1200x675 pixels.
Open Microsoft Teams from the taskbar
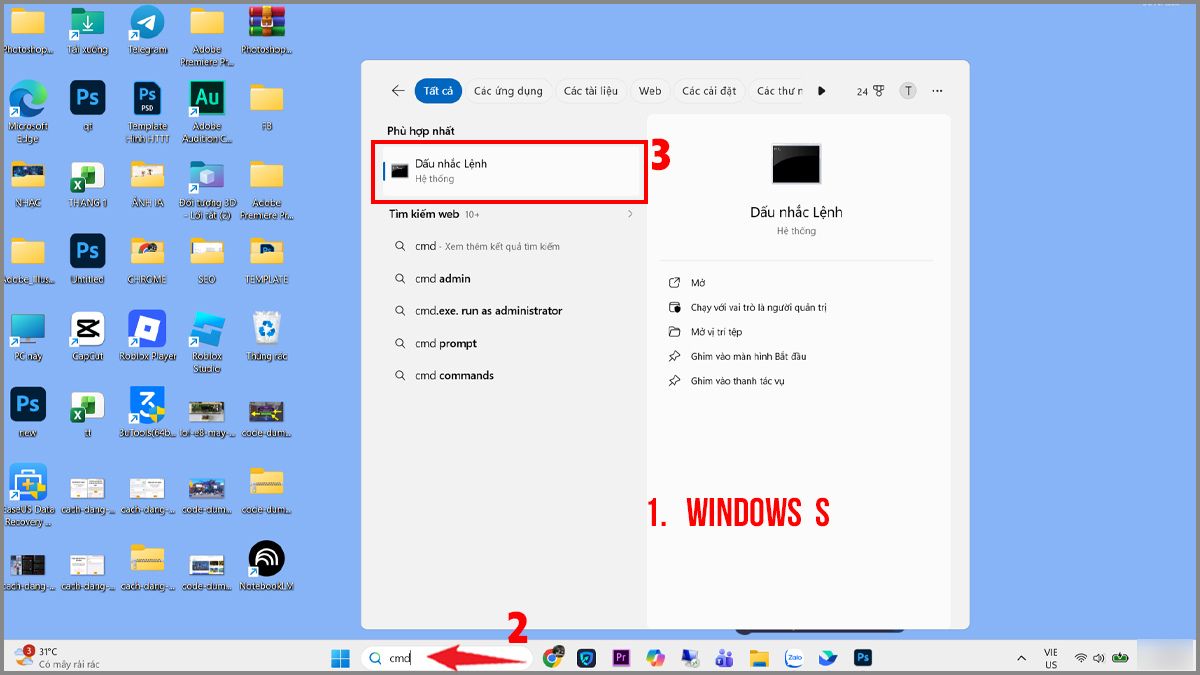(724, 658)
